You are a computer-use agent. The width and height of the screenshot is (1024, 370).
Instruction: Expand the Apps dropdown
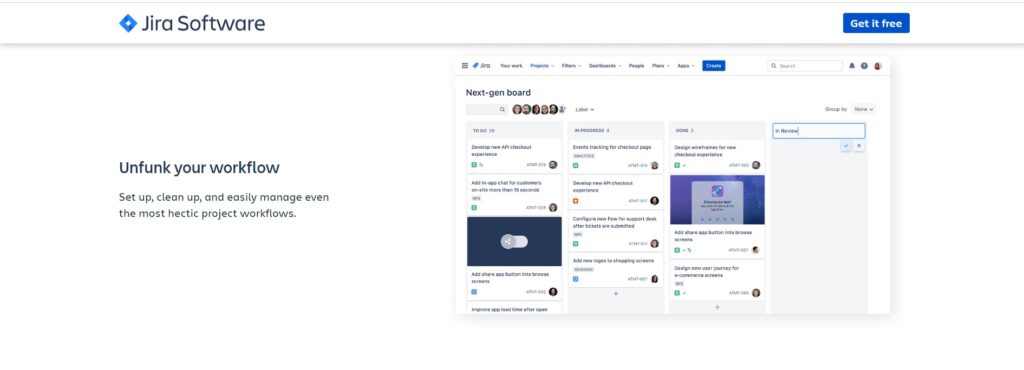coord(686,66)
